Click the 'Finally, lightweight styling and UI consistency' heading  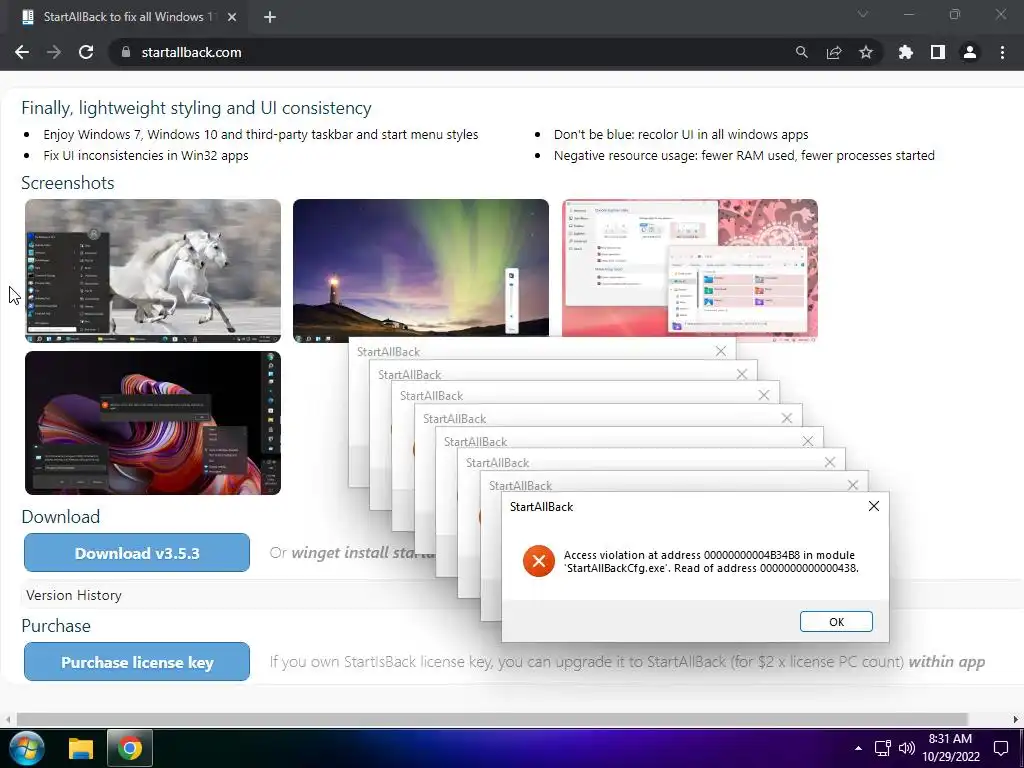pos(197,108)
